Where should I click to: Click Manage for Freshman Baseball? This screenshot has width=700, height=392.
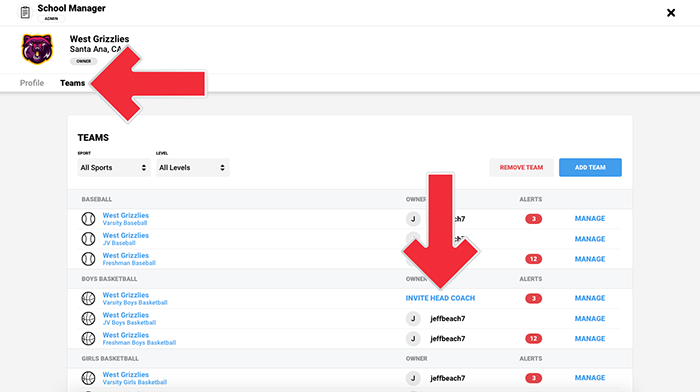(590, 259)
